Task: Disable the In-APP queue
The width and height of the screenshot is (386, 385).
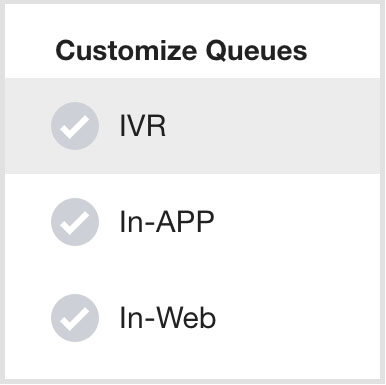Action: click(x=75, y=222)
